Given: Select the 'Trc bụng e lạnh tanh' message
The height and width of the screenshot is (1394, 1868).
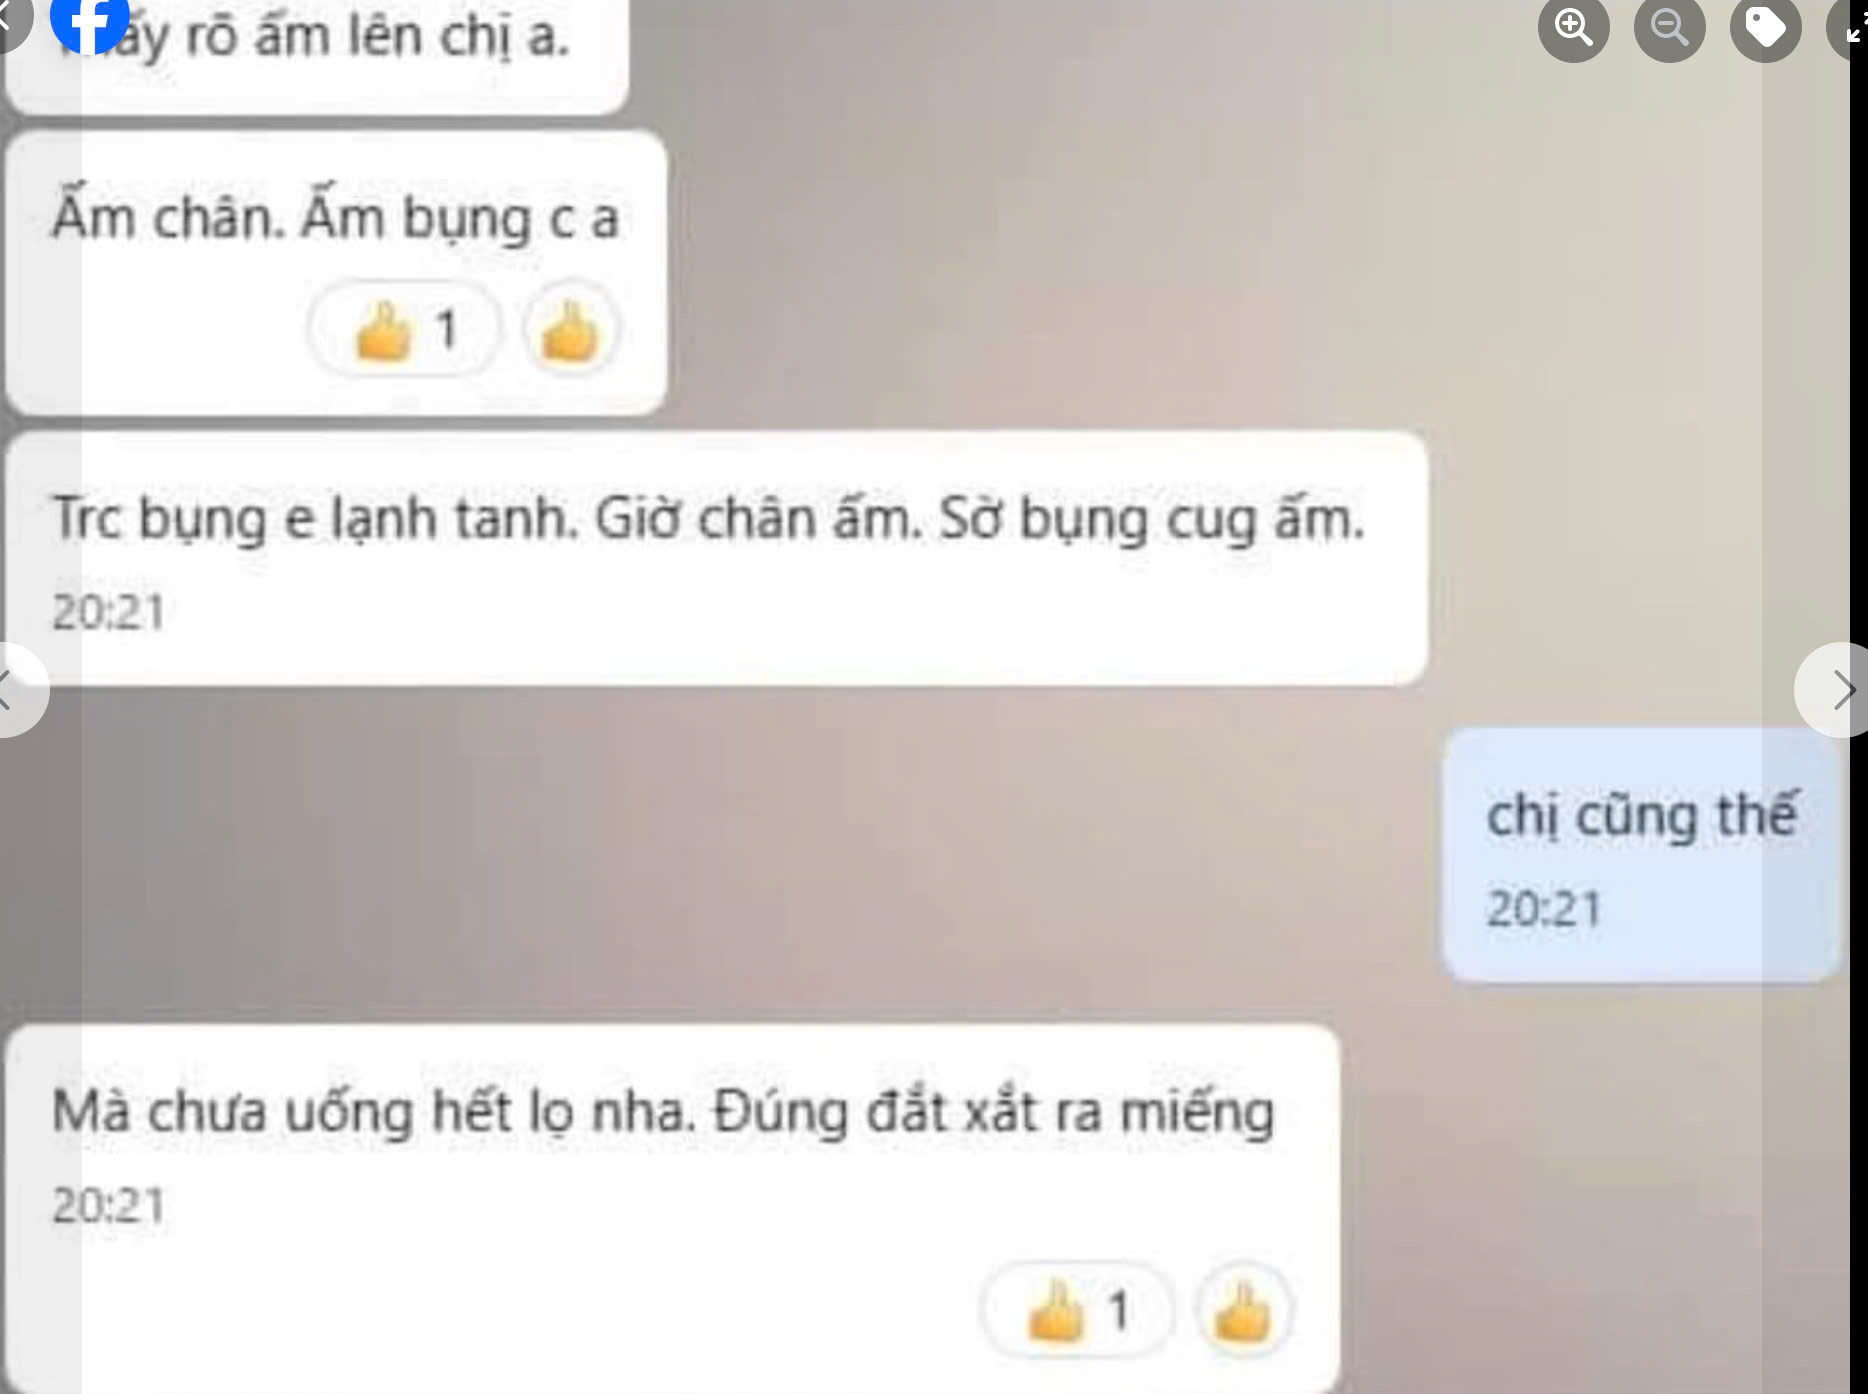Looking at the screenshot, I should pyautogui.click(x=716, y=558).
